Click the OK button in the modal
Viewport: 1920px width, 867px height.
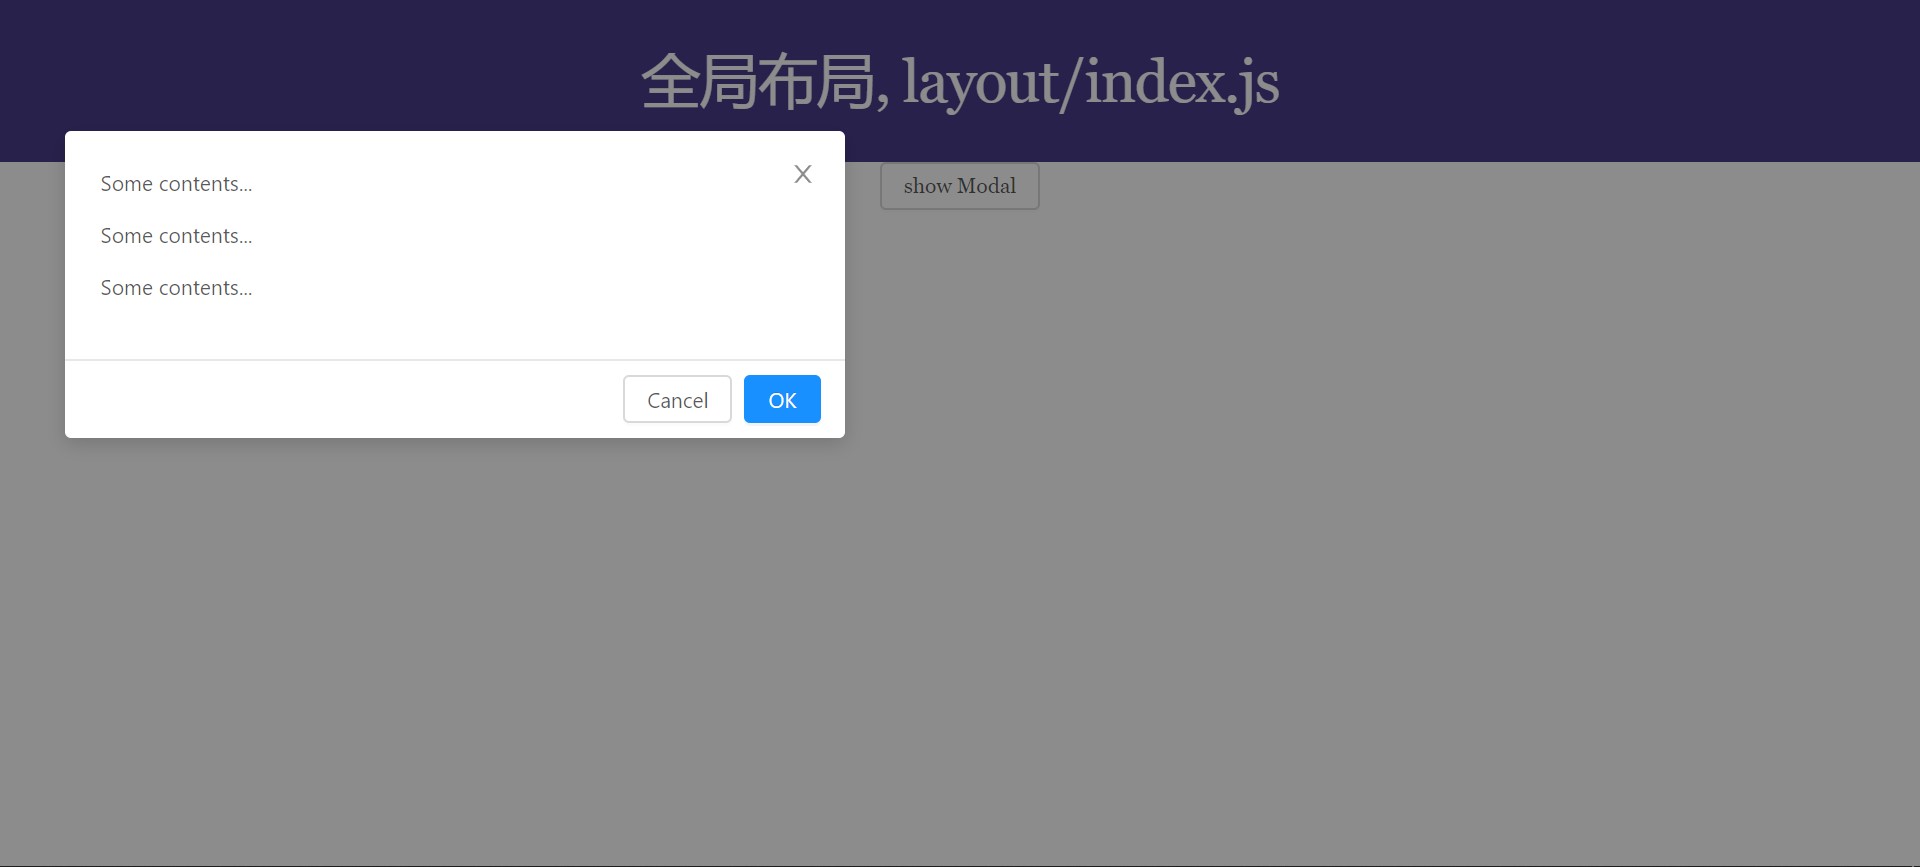pos(782,399)
